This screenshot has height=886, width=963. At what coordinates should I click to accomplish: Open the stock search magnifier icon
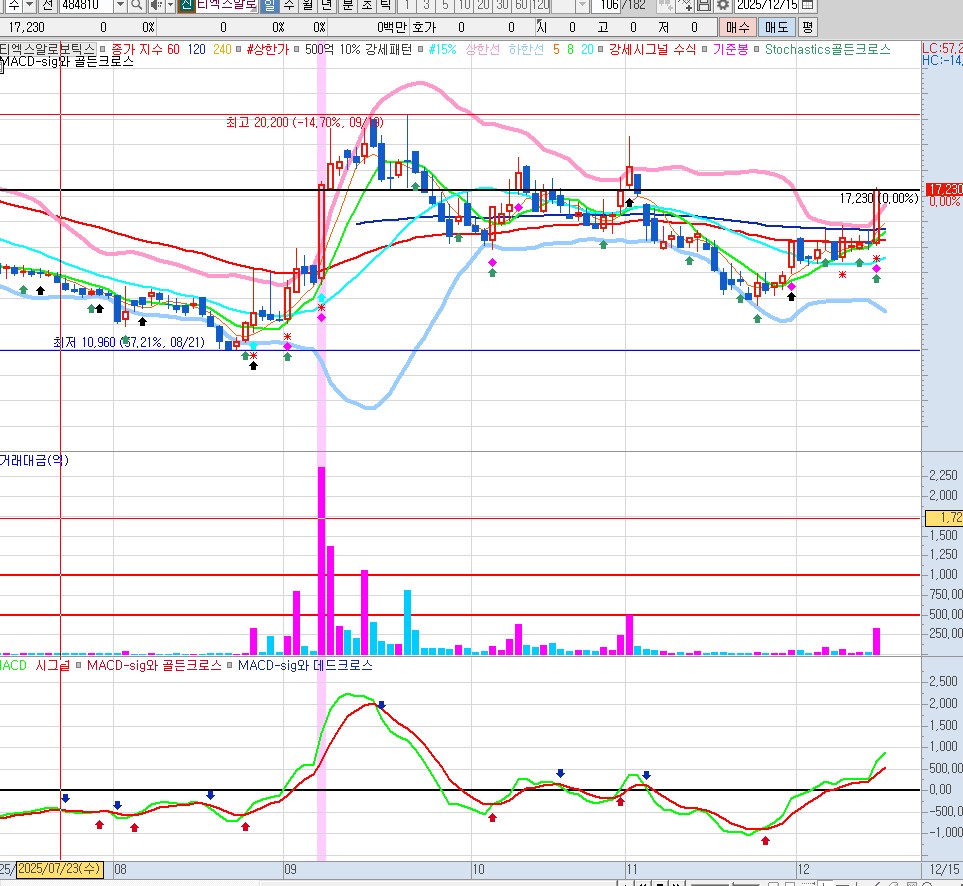coord(137,6)
